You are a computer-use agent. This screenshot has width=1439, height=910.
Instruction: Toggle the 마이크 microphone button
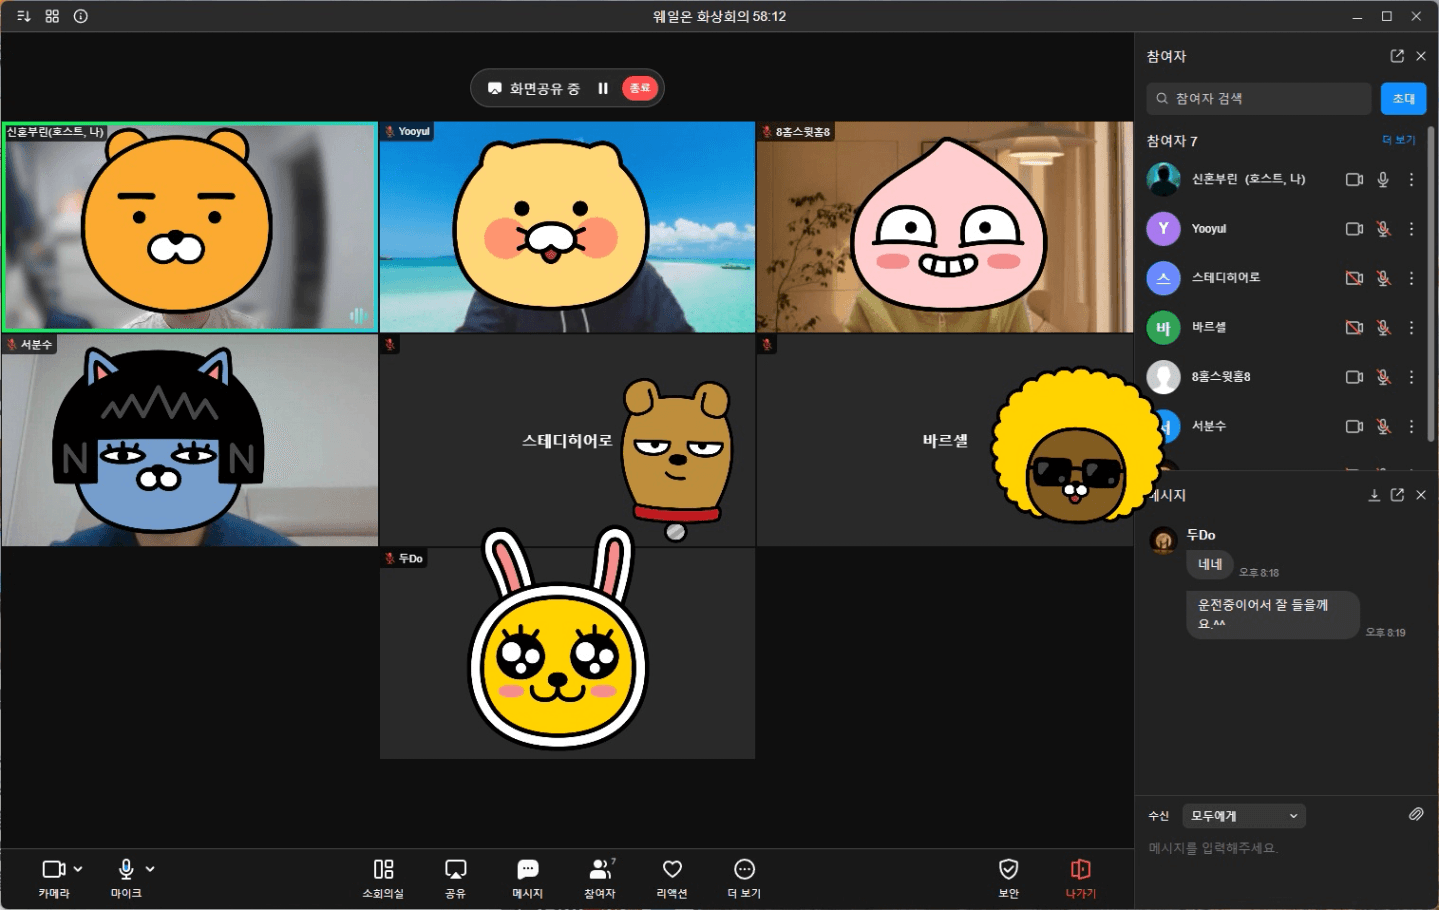126,869
